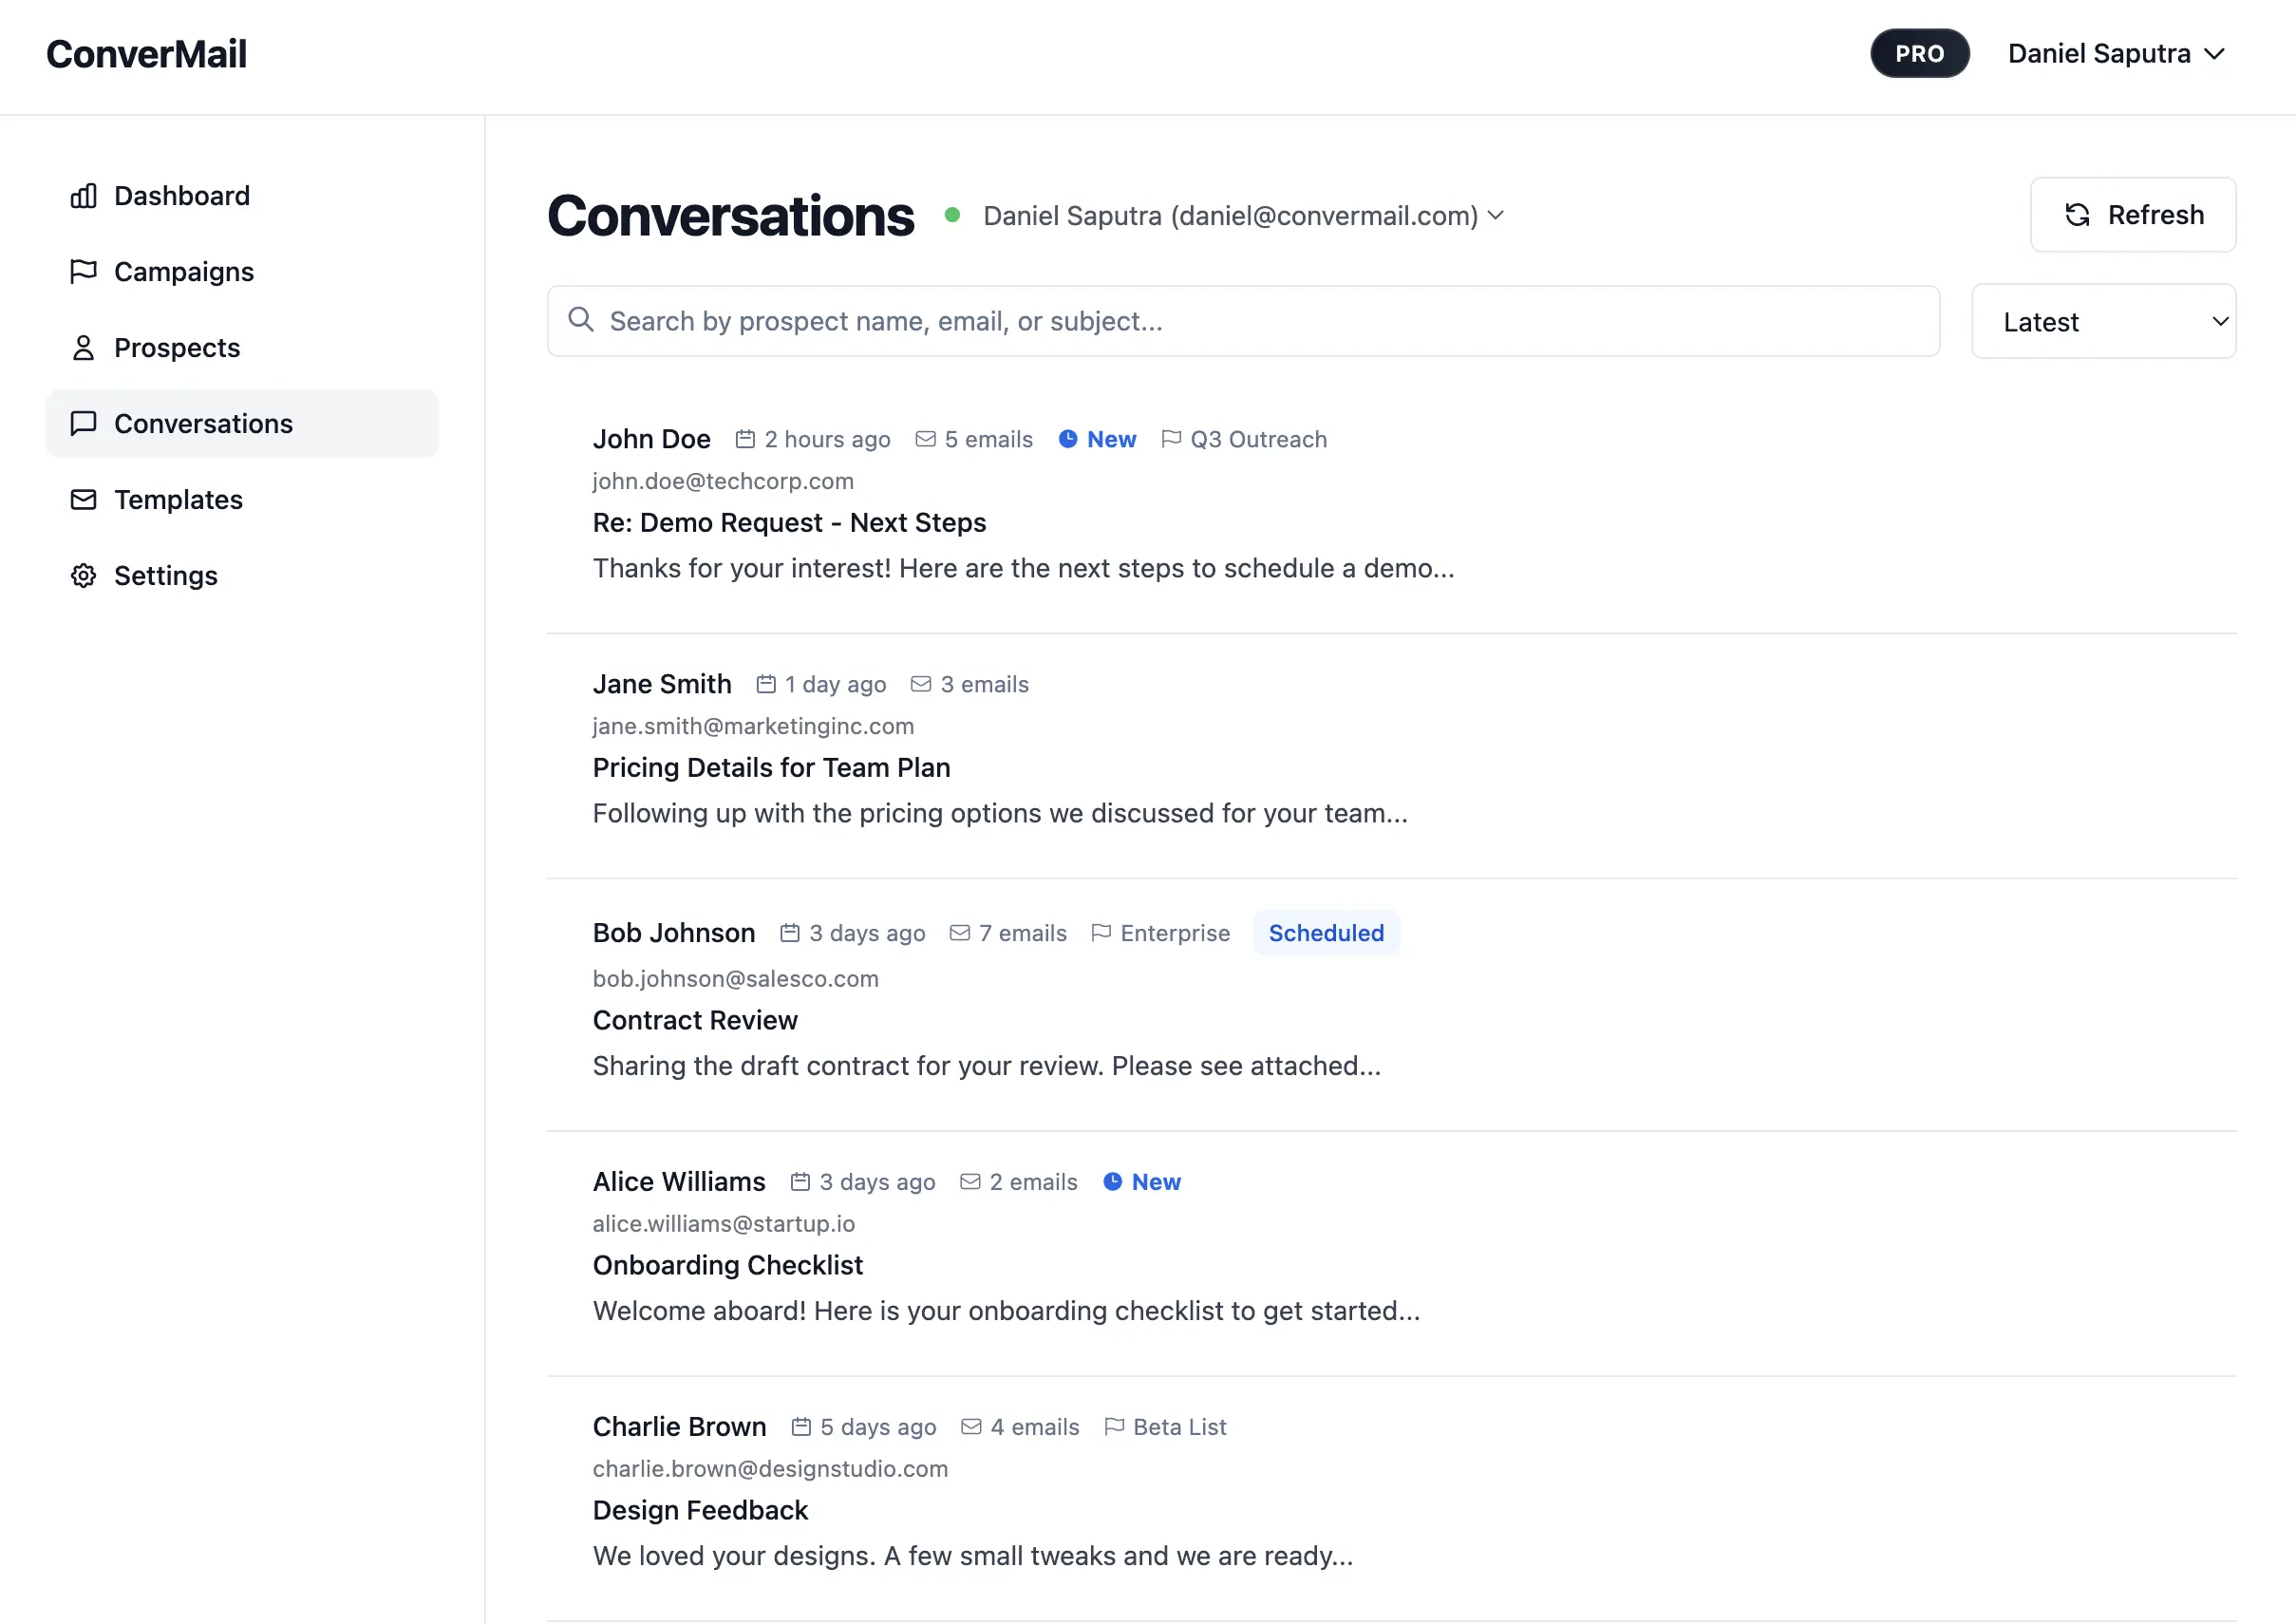Click the ConverMail logo link
2296x1624 pixels.
click(x=146, y=54)
